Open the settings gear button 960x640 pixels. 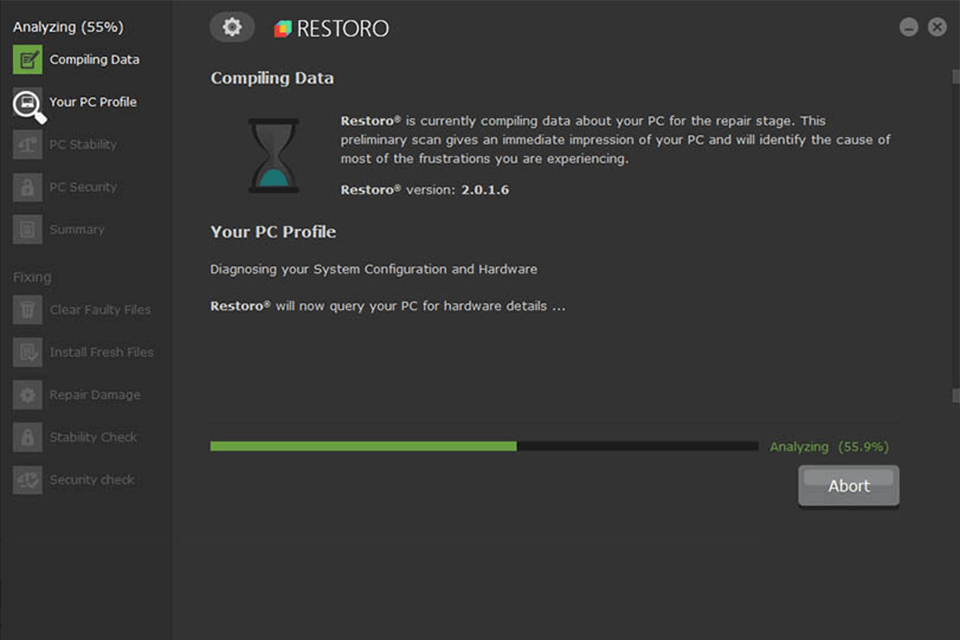(232, 27)
